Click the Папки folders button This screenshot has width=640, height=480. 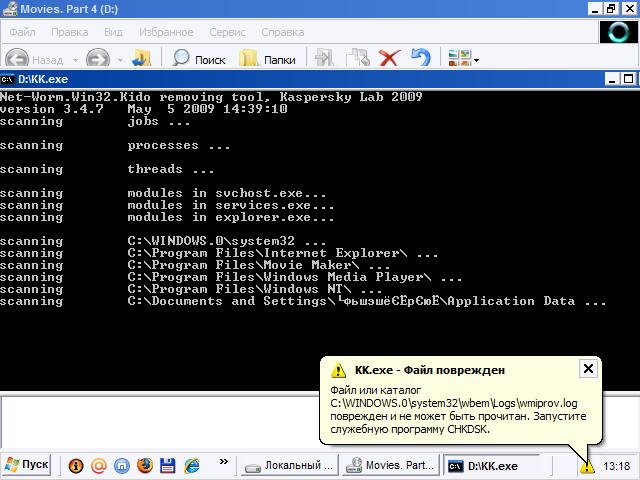tap(268, 60)
